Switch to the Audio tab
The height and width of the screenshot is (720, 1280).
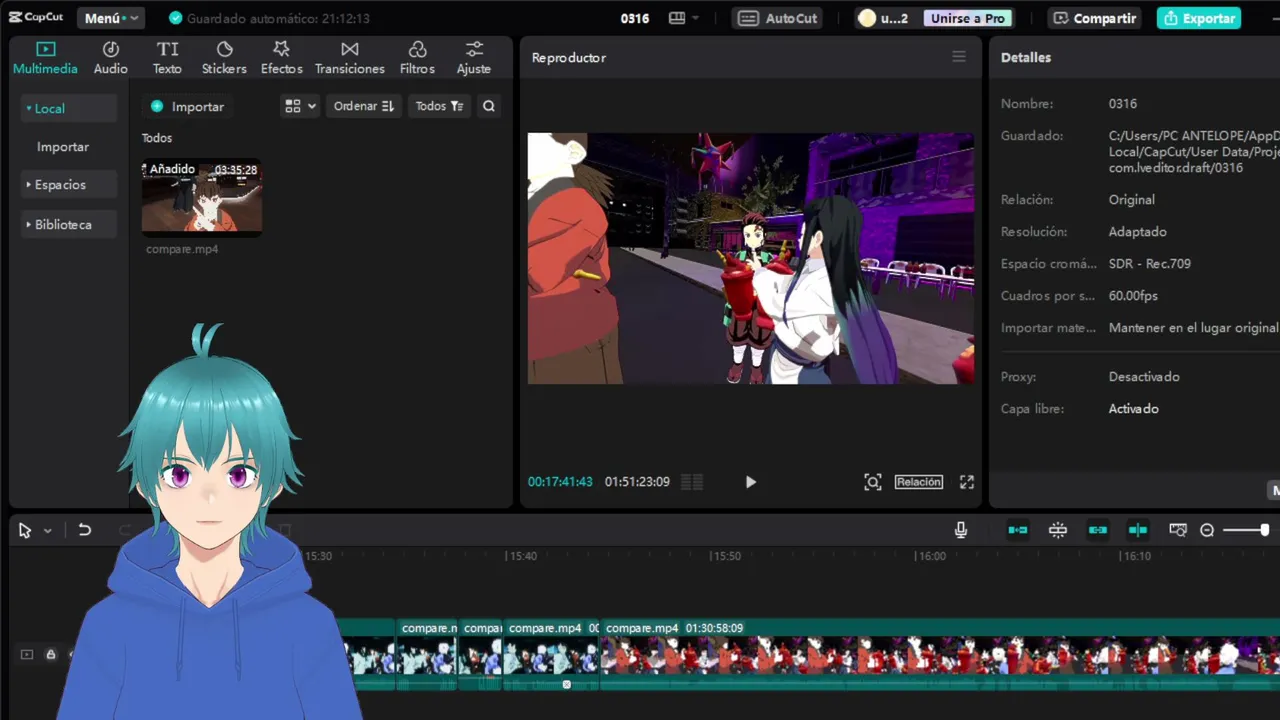tap(111, 58)
